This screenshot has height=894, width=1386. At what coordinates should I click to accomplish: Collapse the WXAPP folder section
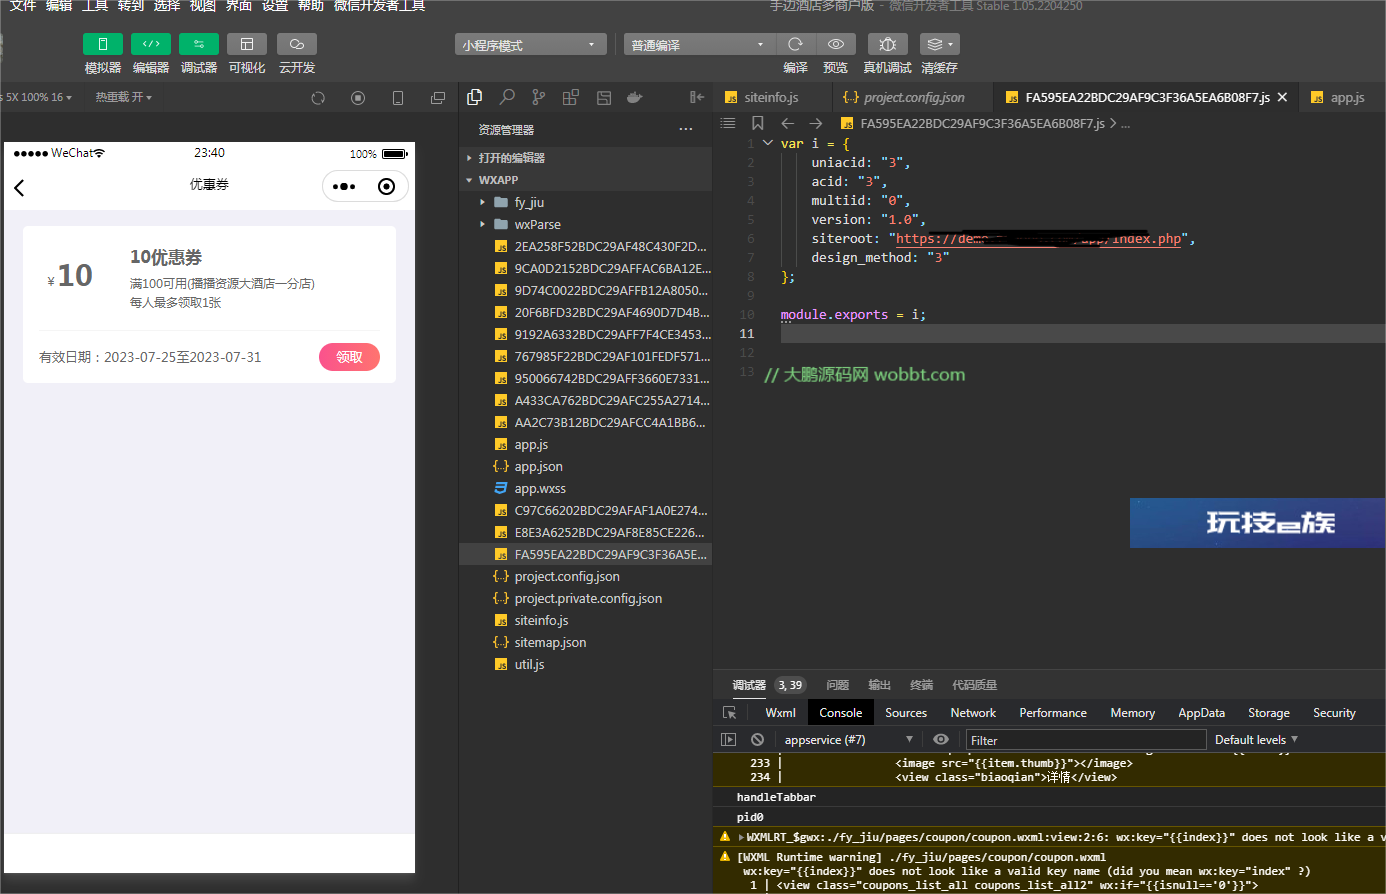[585, 180]
